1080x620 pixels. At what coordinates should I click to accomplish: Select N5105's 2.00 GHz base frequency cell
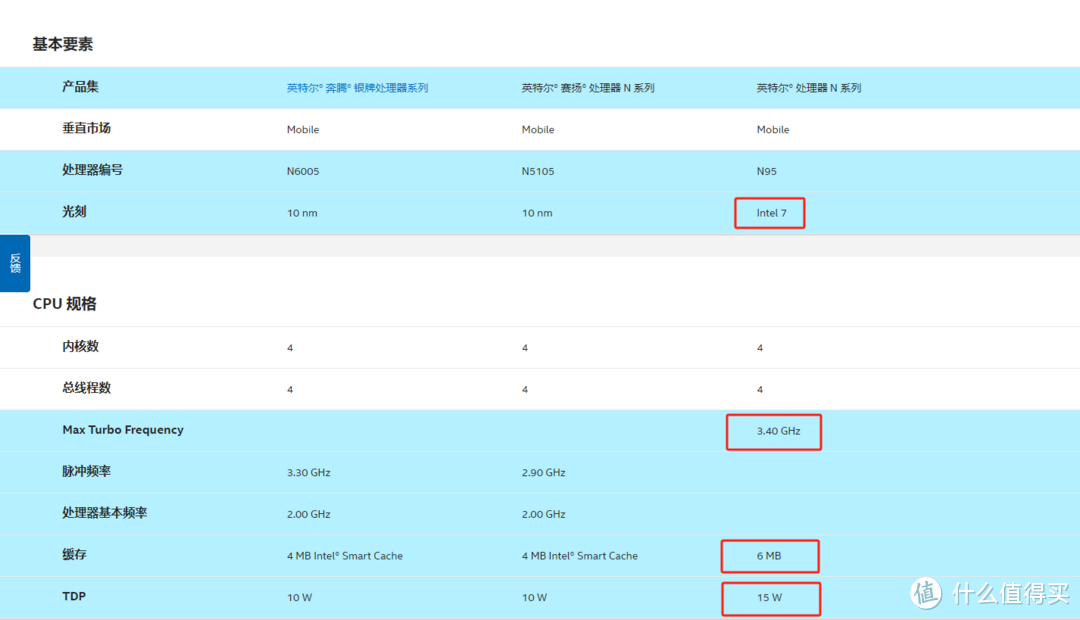[x=543, y=515]
